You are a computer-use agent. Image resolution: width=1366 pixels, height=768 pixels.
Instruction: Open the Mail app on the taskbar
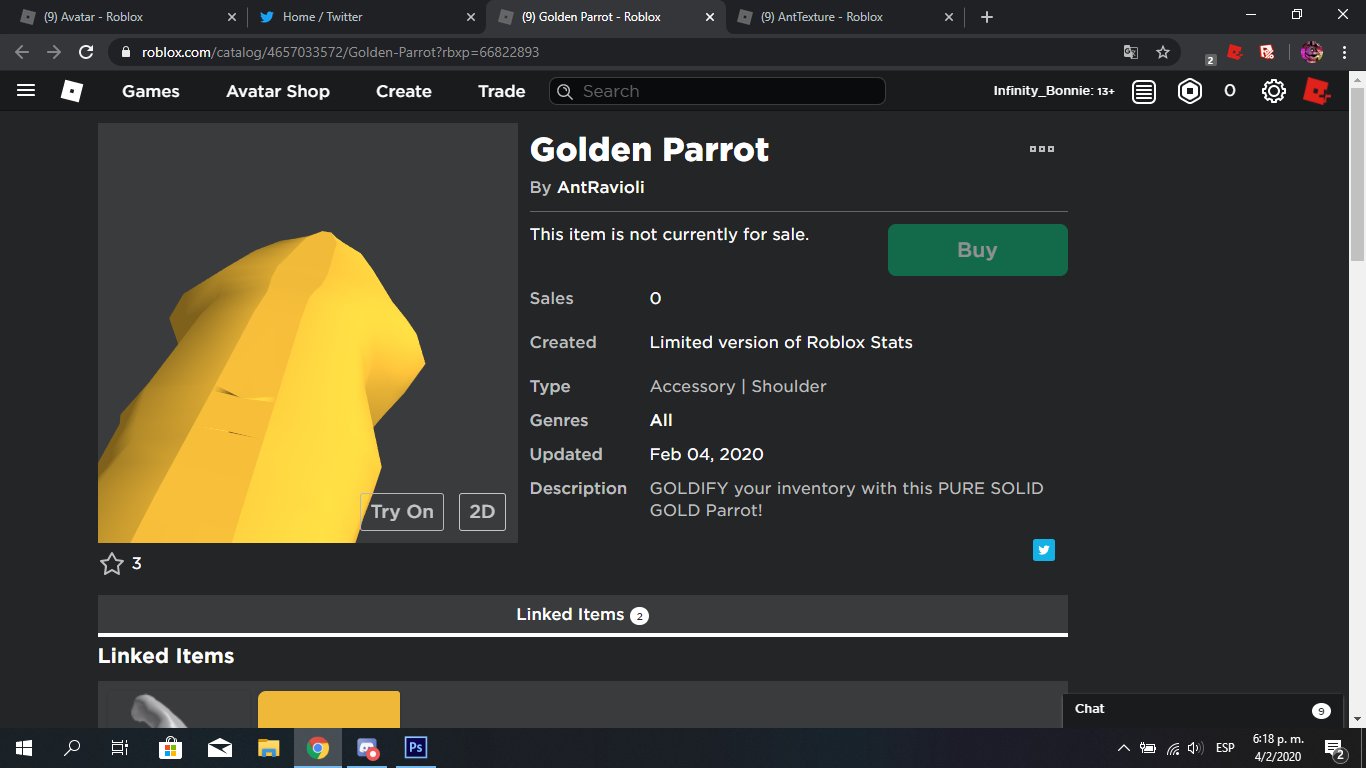tap(219, 748)
